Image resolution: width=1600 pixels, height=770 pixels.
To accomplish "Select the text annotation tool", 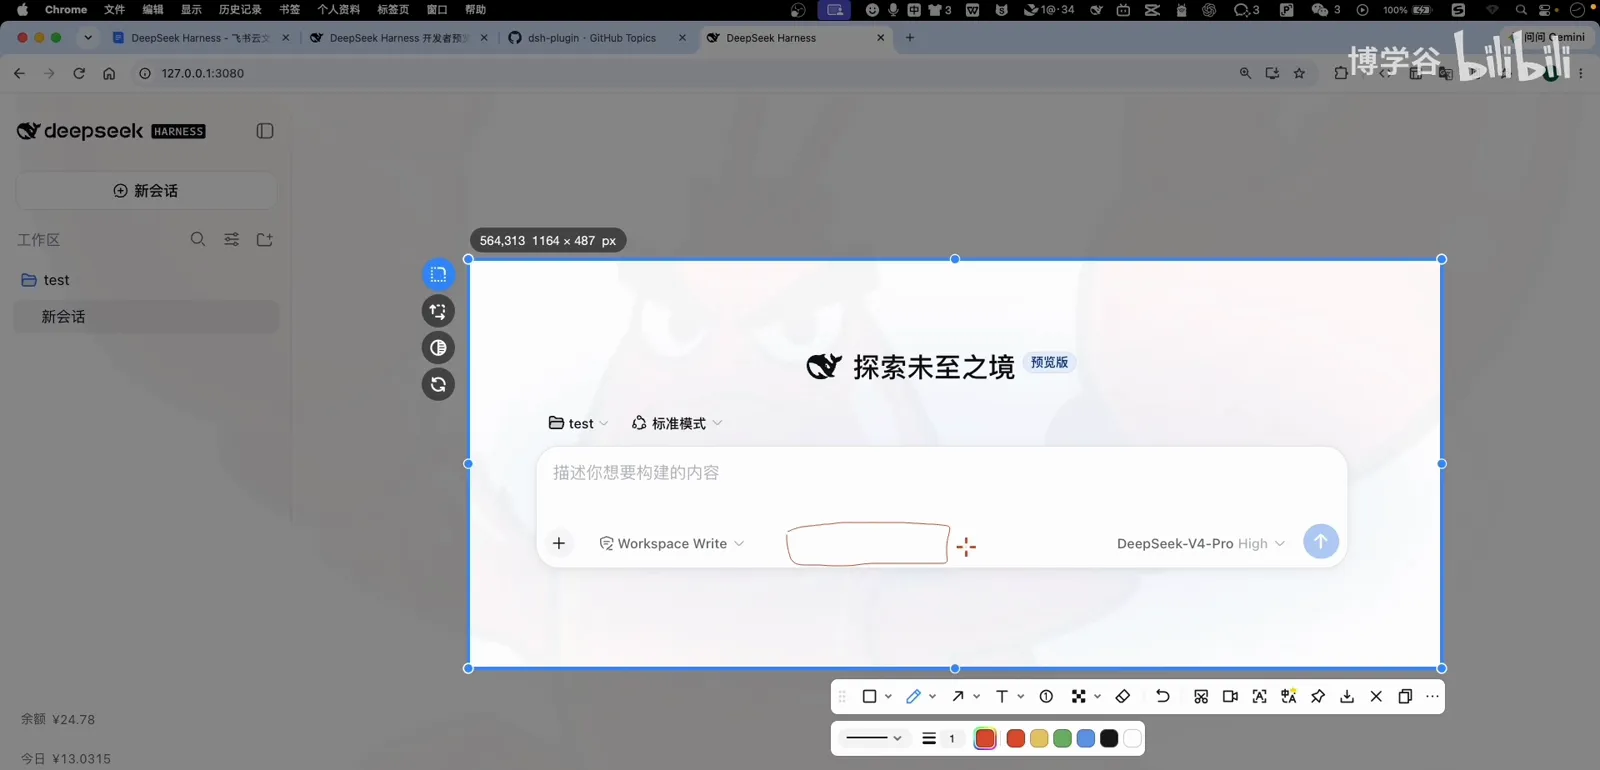I will tap(1002, 696).
